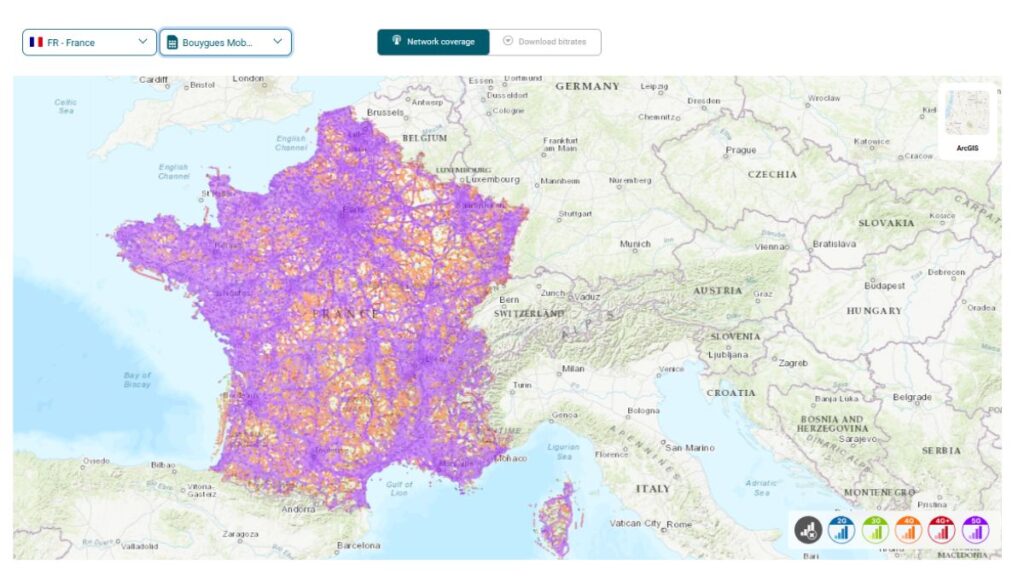Toggle the green 3G coverage layer icon

pyautogui.click(x=875, y=530)
